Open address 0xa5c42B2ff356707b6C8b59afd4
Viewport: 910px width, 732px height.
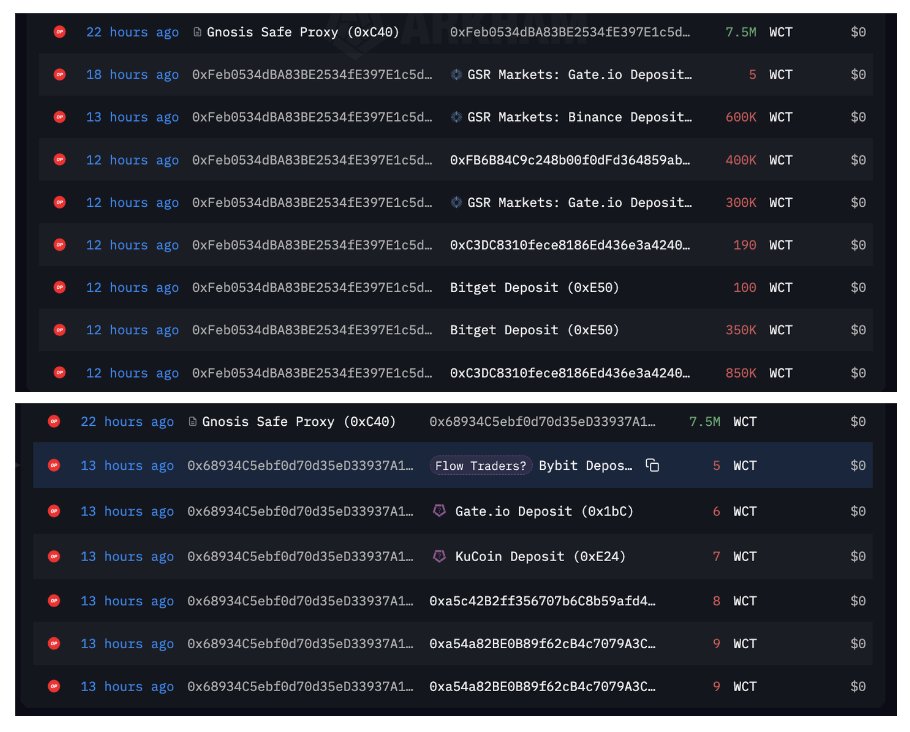542,601
